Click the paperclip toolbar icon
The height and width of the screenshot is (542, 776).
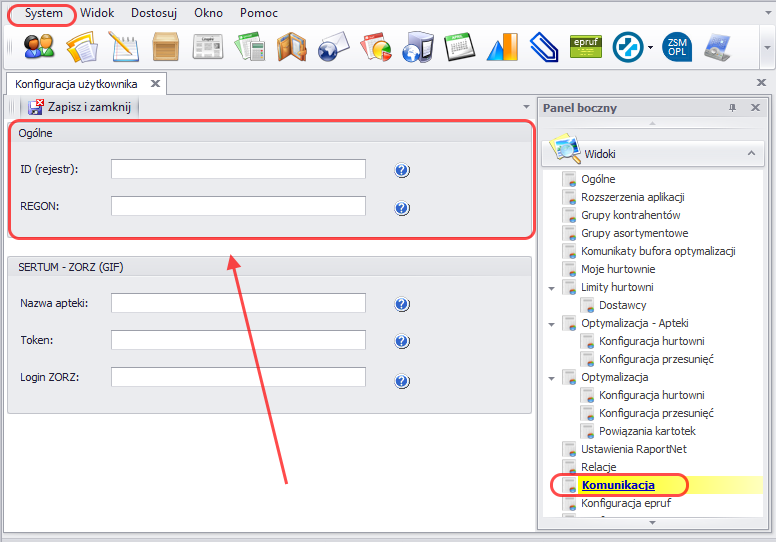click(543, 47)
